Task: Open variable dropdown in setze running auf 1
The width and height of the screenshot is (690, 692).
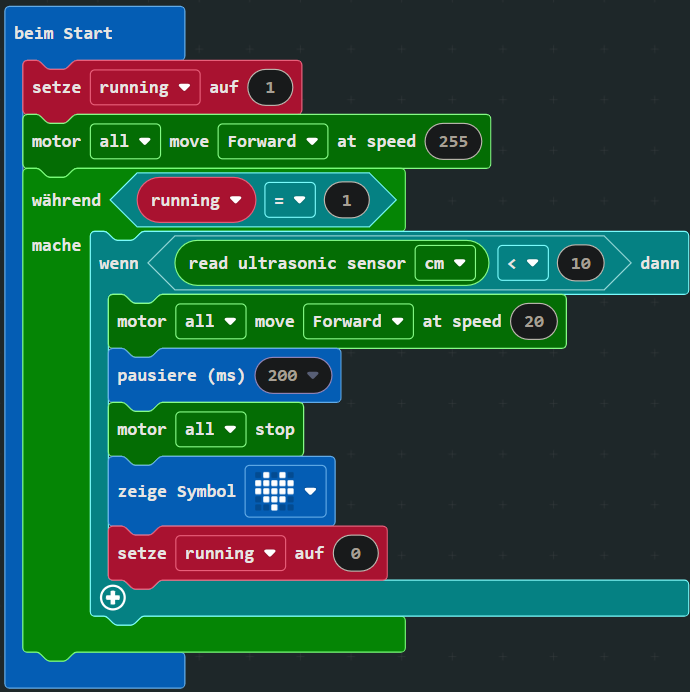Action: point(145,87)
